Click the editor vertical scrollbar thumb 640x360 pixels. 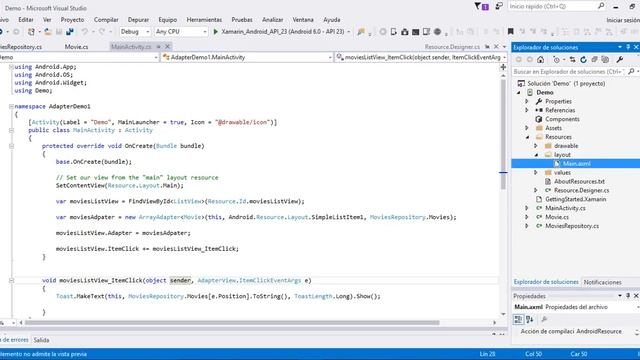[503, 135]
